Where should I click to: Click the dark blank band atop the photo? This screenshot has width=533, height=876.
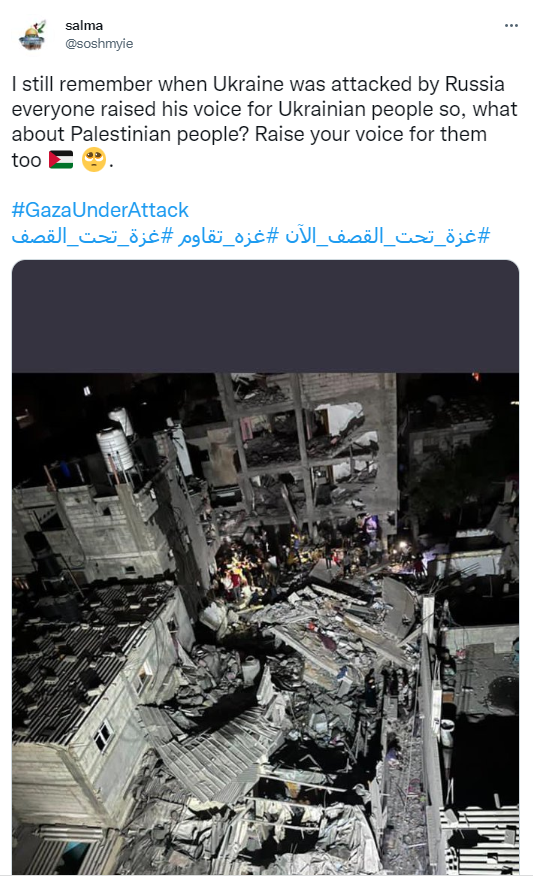pos(265,316)
